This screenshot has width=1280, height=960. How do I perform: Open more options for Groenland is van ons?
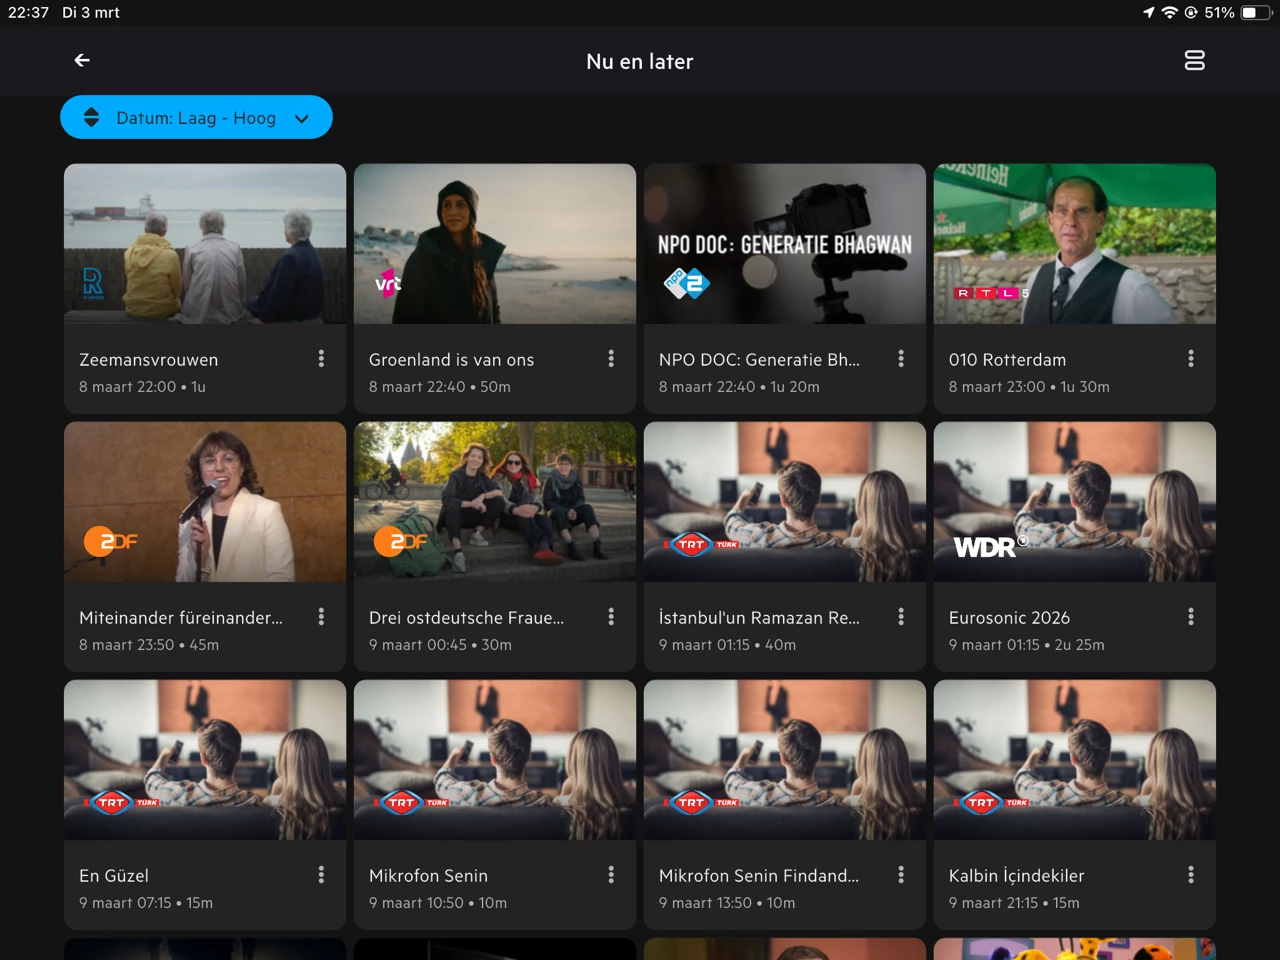coord(611,358)
